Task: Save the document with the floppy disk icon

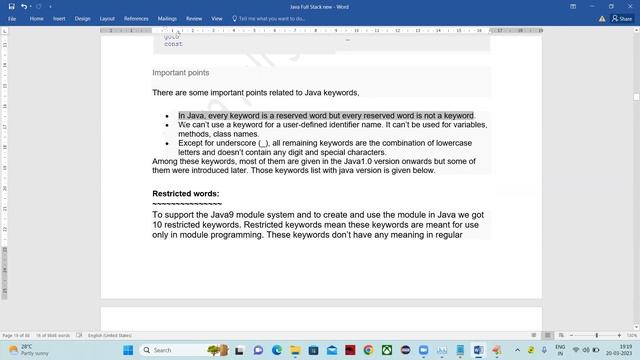Action: (11, 7)
